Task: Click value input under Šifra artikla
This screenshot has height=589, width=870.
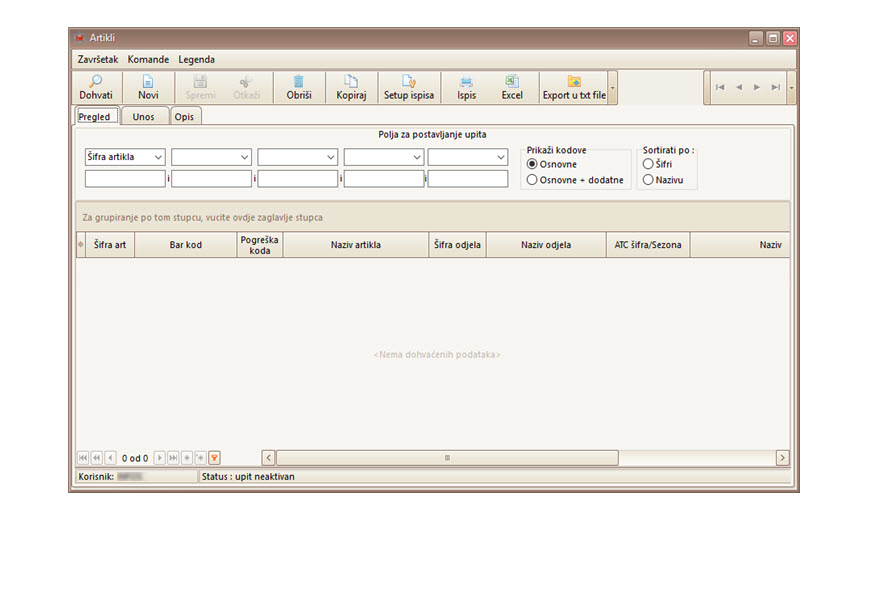Action: [x=125, y=179]
